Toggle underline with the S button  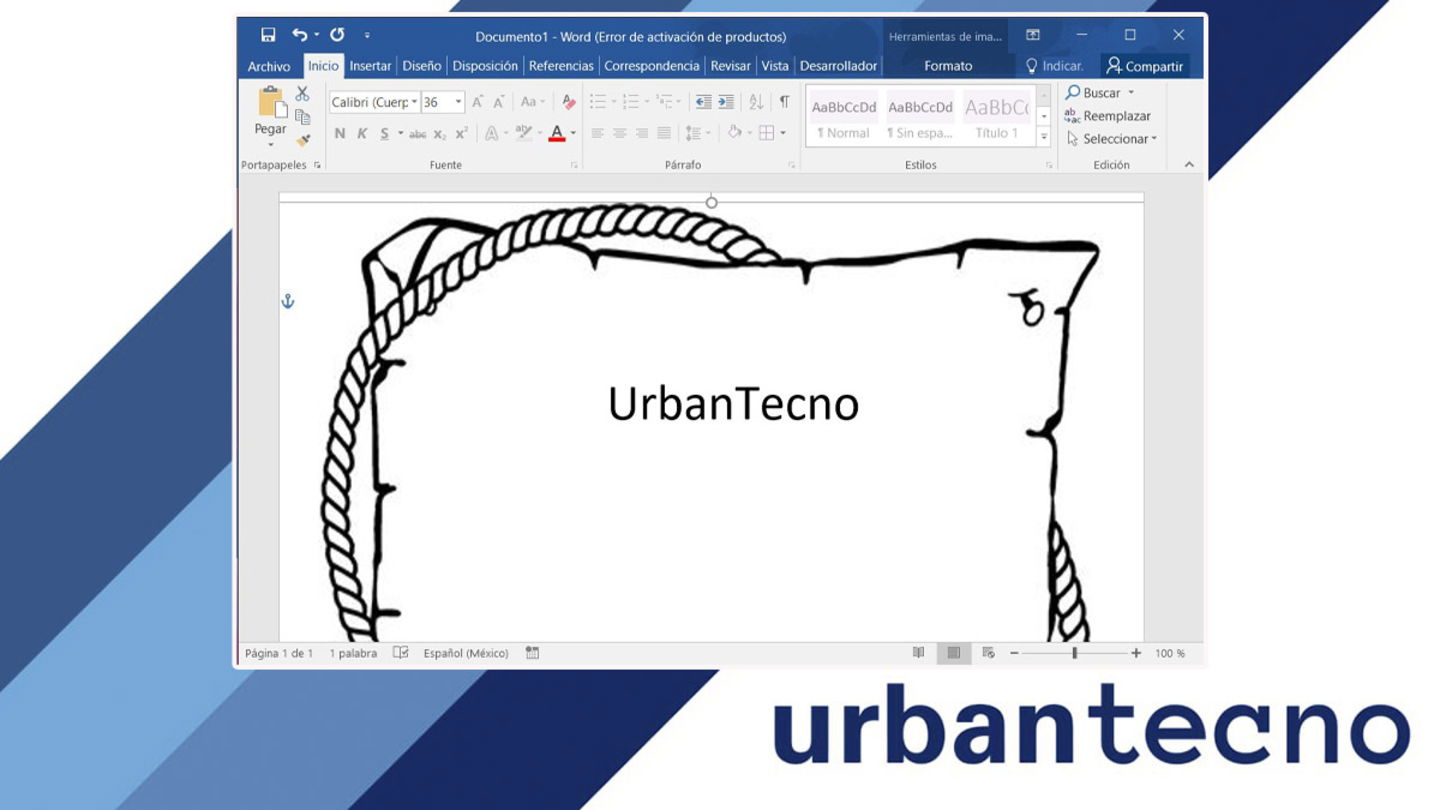tap(384, 133)
